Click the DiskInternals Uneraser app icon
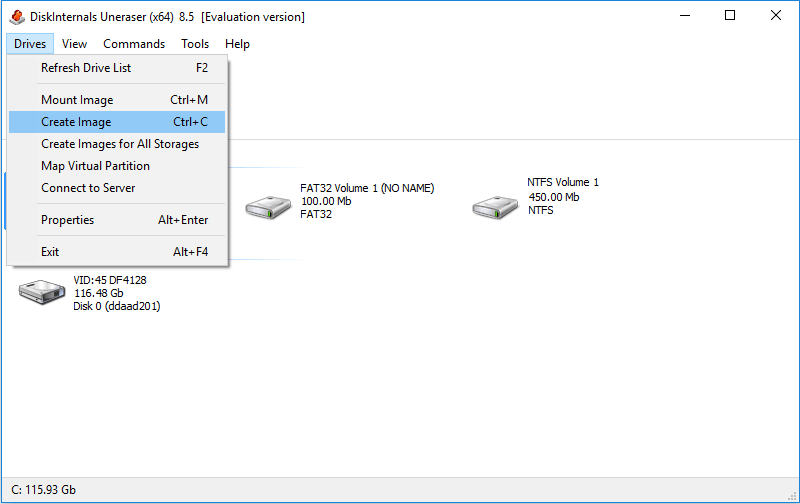This screenshot has width=800, height=504. point(17,17)
